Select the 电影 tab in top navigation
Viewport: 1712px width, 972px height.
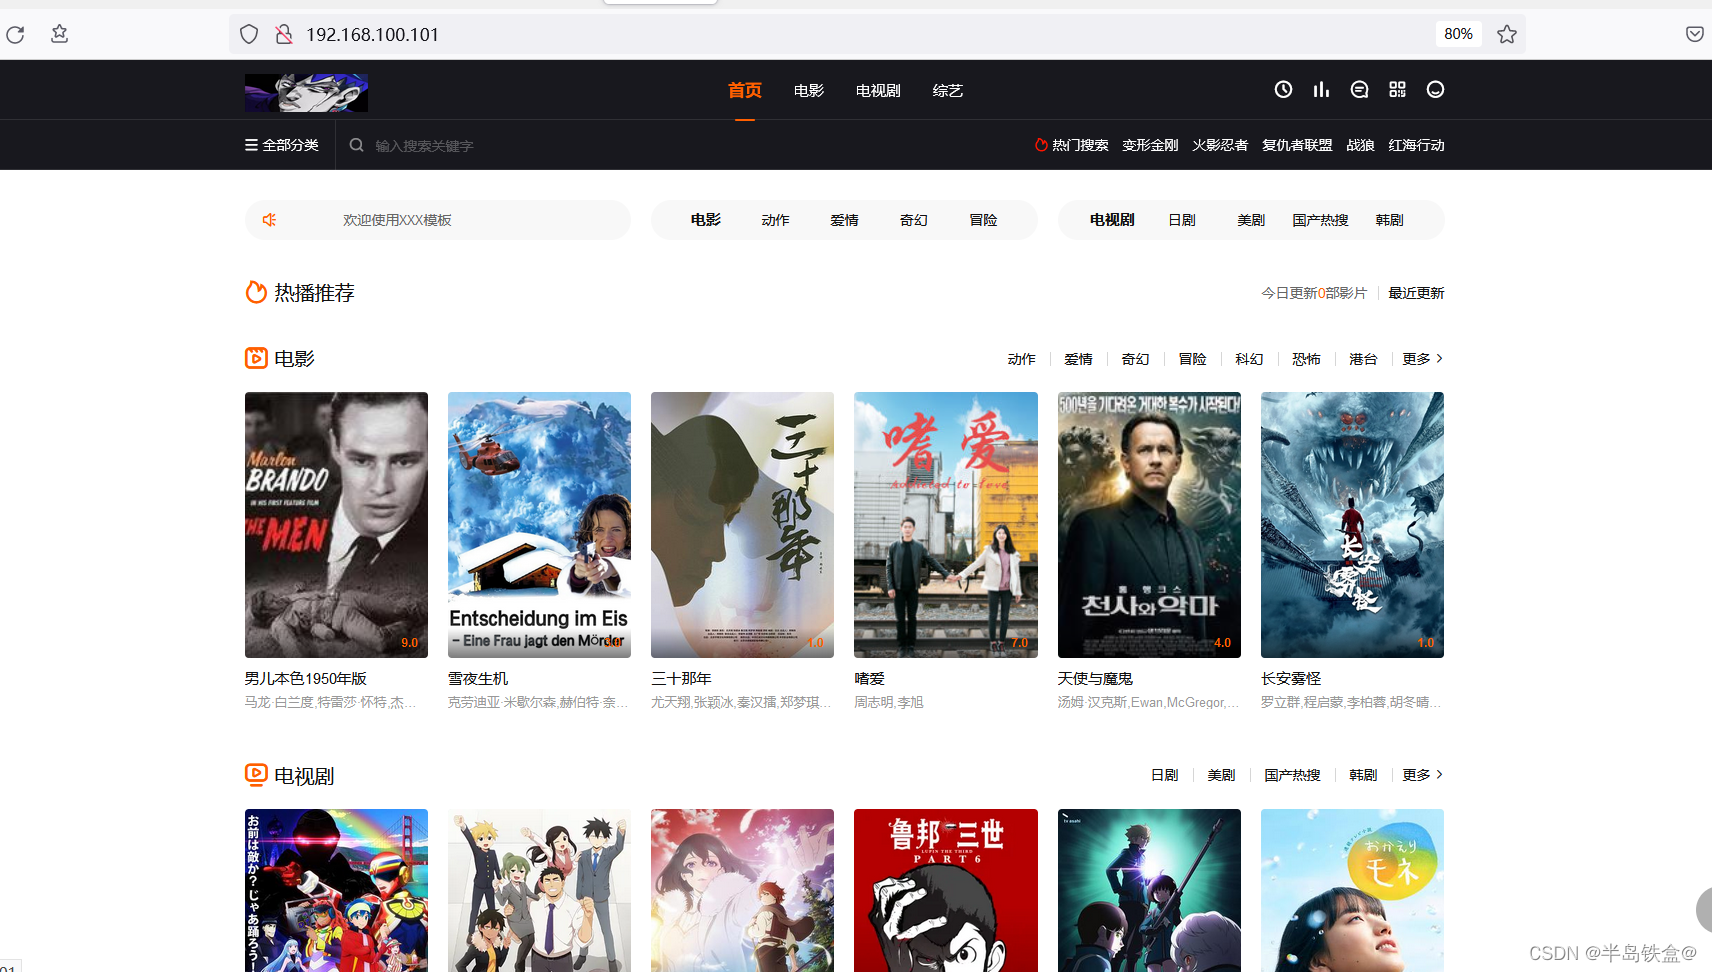pos(809,91)
